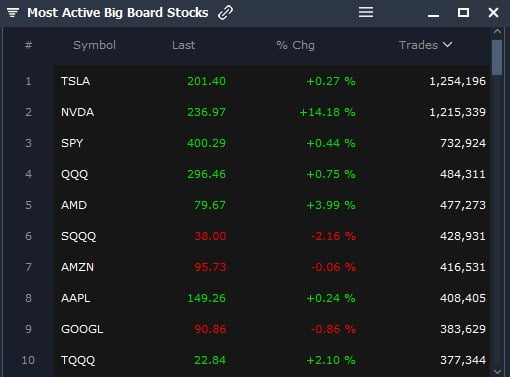
Task: Minimize the Most Active window
Action: click(433, 15)
